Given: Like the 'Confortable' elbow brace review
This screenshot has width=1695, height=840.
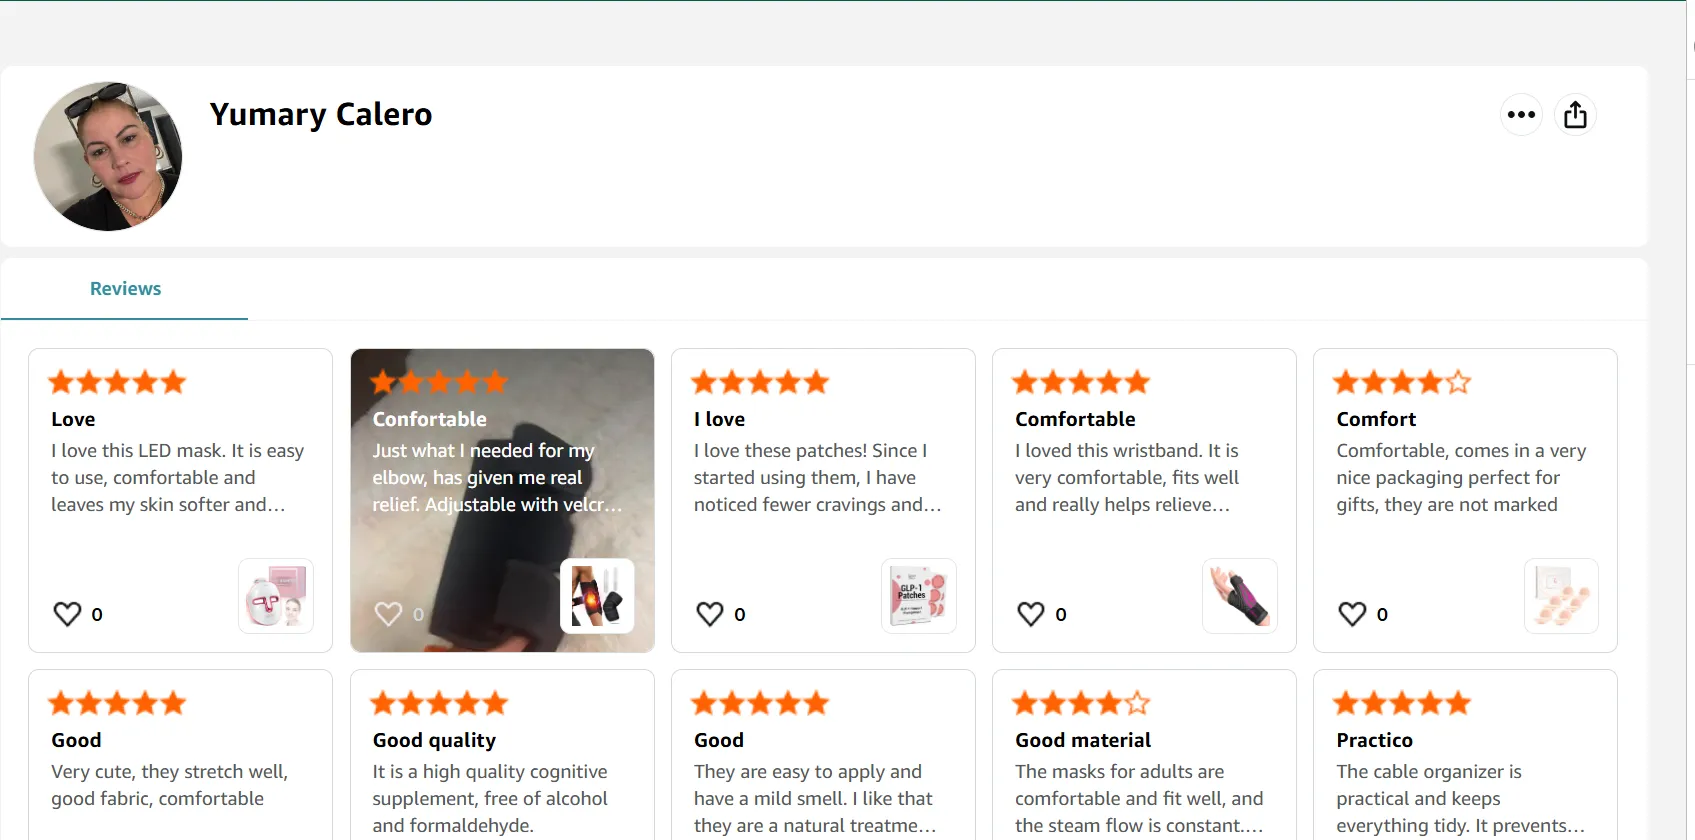Looking at the screenshot, I should click(388, 614).
